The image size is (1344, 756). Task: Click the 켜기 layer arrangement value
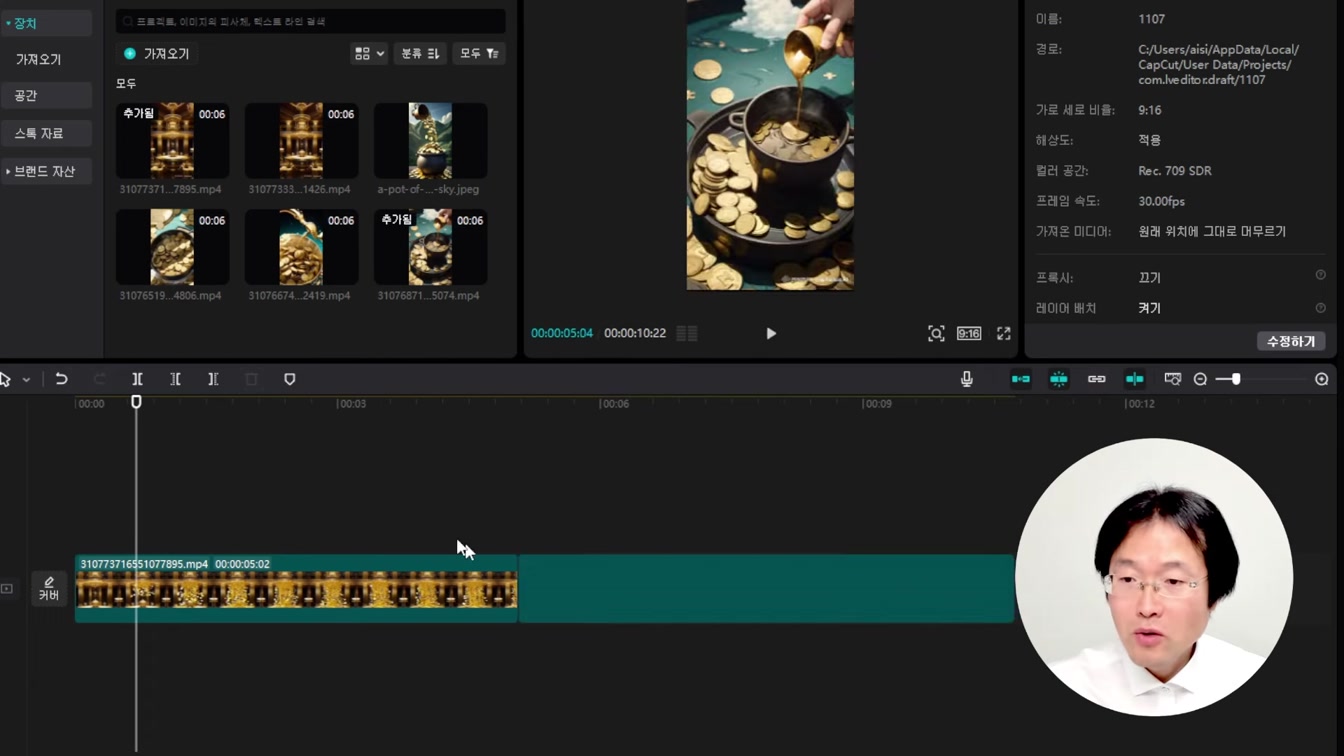[x=1149, y=308]
